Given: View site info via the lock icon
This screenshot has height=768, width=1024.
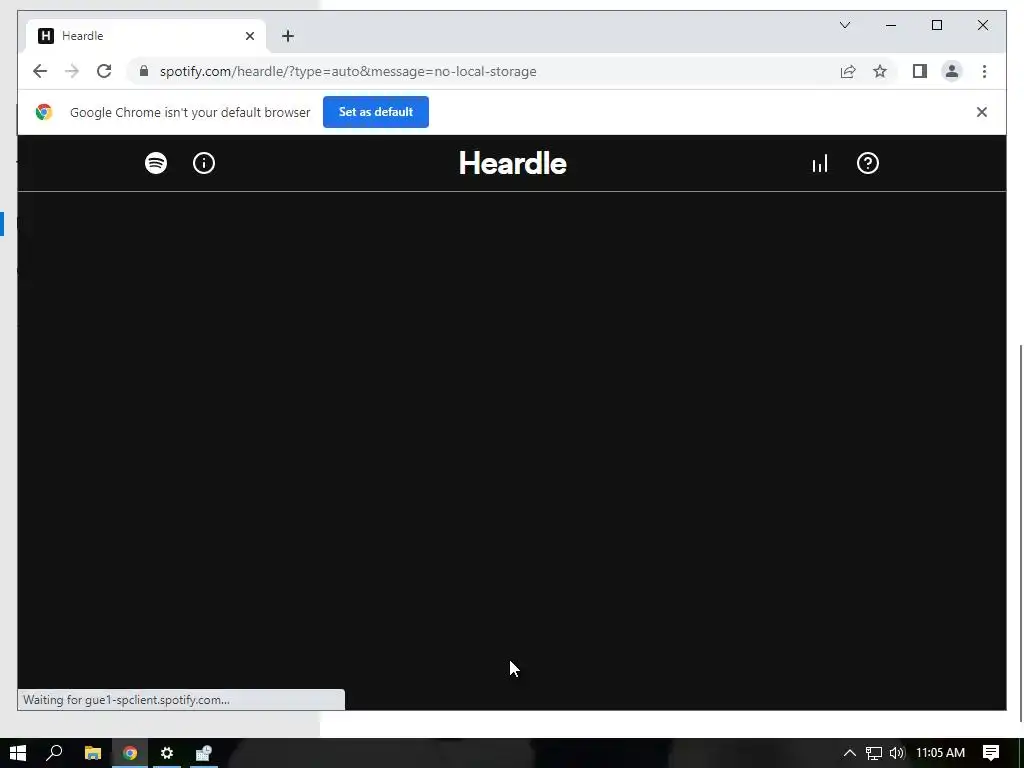Looking at the screenshot, I should [x=144, y=71].
